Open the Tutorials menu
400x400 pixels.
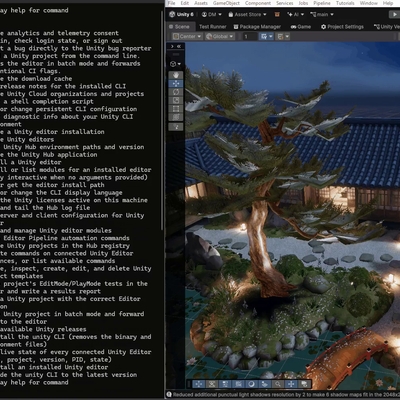(345, 3)
